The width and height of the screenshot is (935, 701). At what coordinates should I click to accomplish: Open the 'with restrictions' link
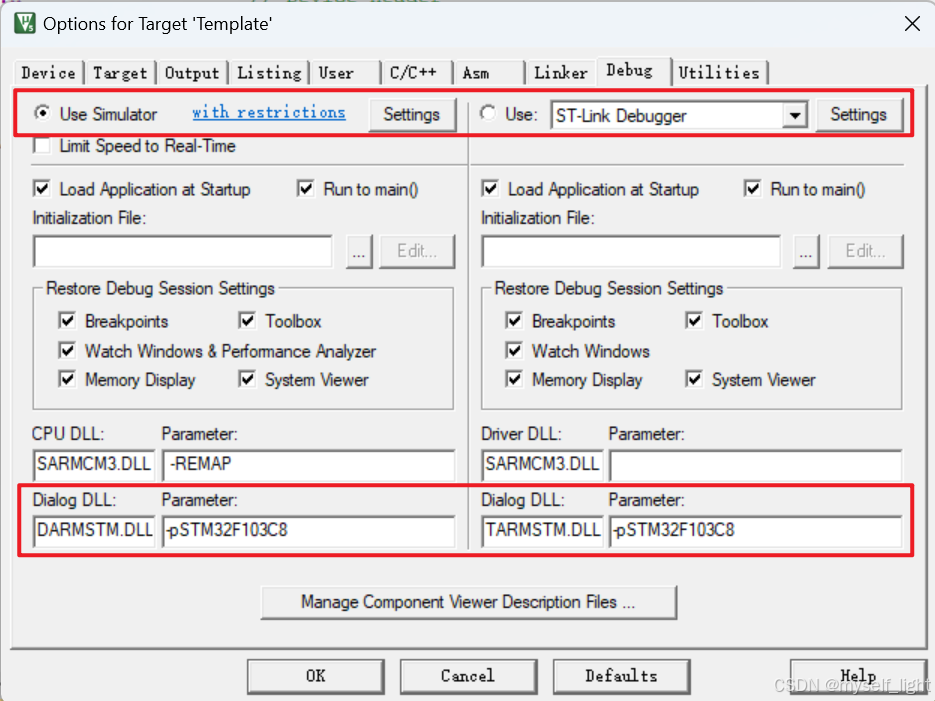click(x=268, y=112)
